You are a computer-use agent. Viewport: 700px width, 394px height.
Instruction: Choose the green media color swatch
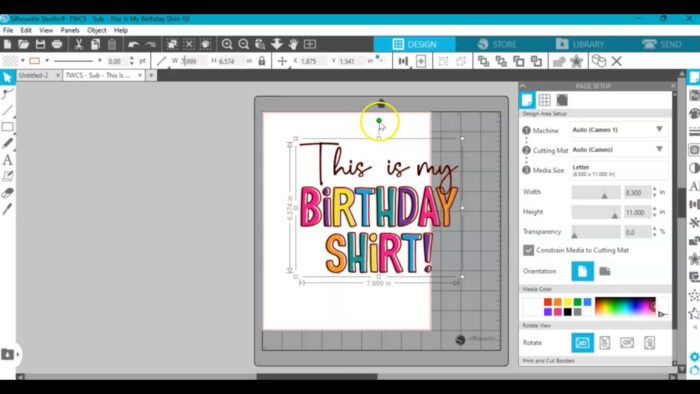pos(577,302)
